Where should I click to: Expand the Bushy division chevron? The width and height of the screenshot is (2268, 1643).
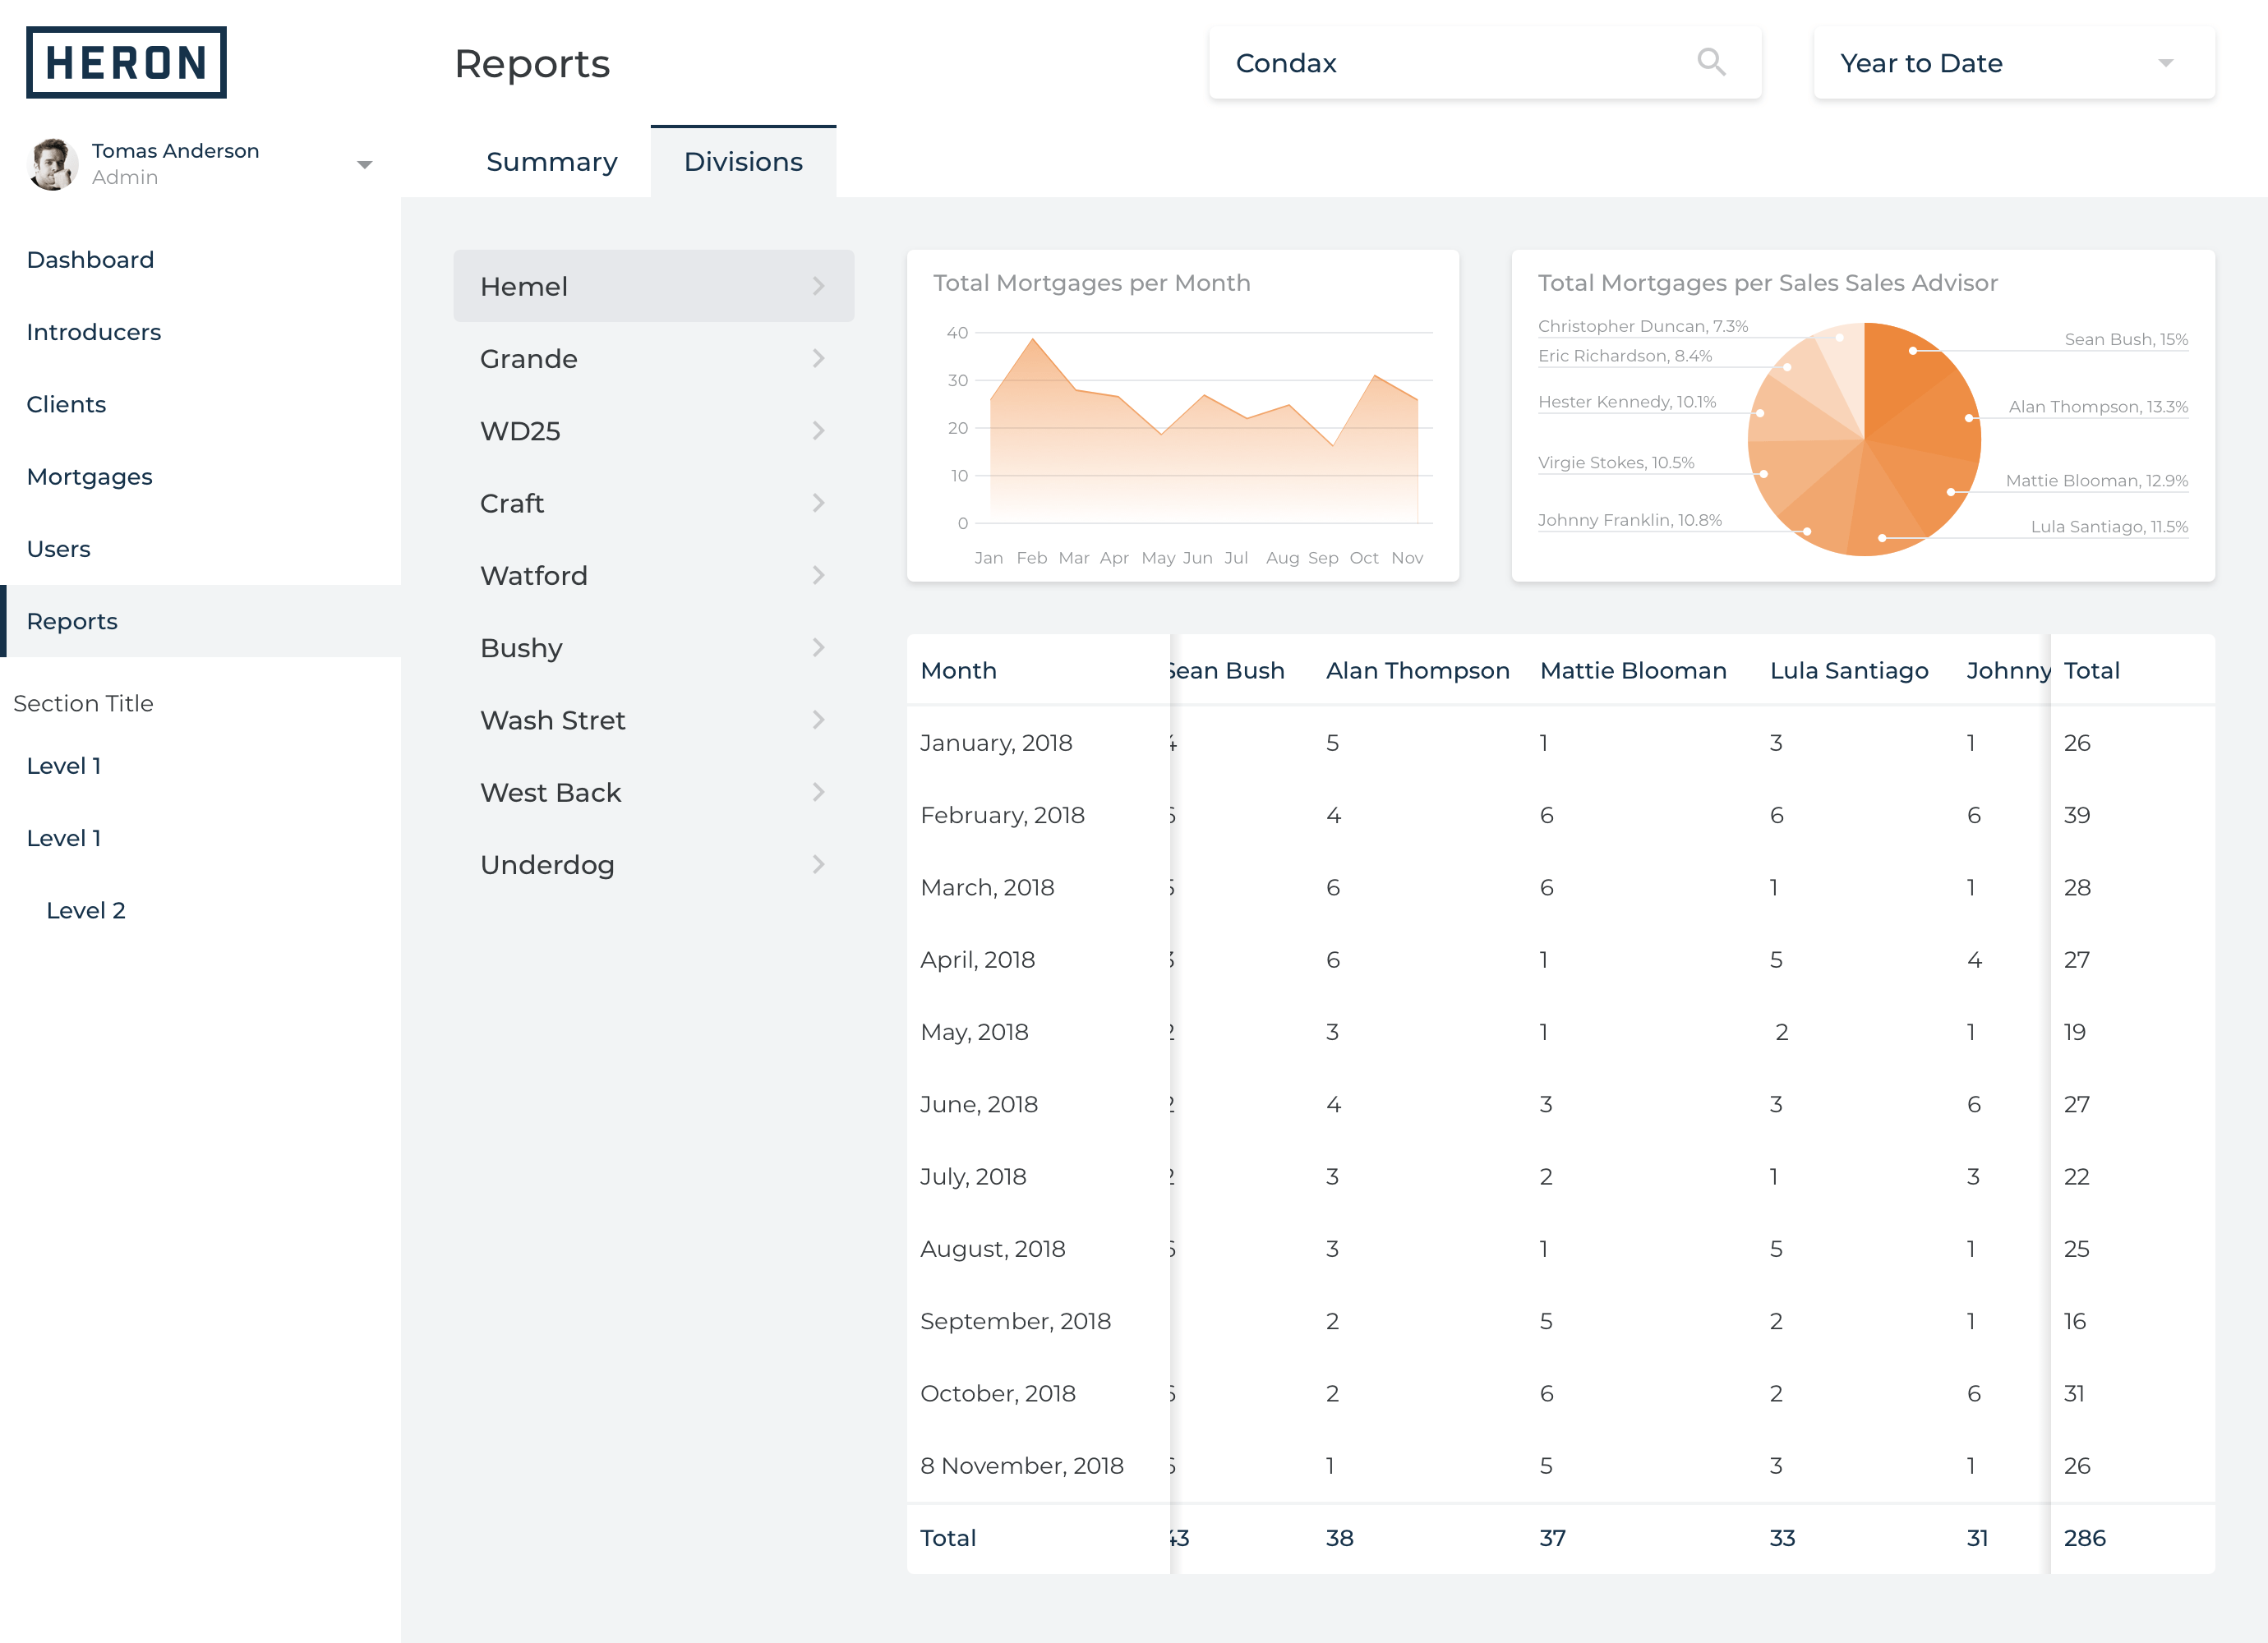[818, 647]
